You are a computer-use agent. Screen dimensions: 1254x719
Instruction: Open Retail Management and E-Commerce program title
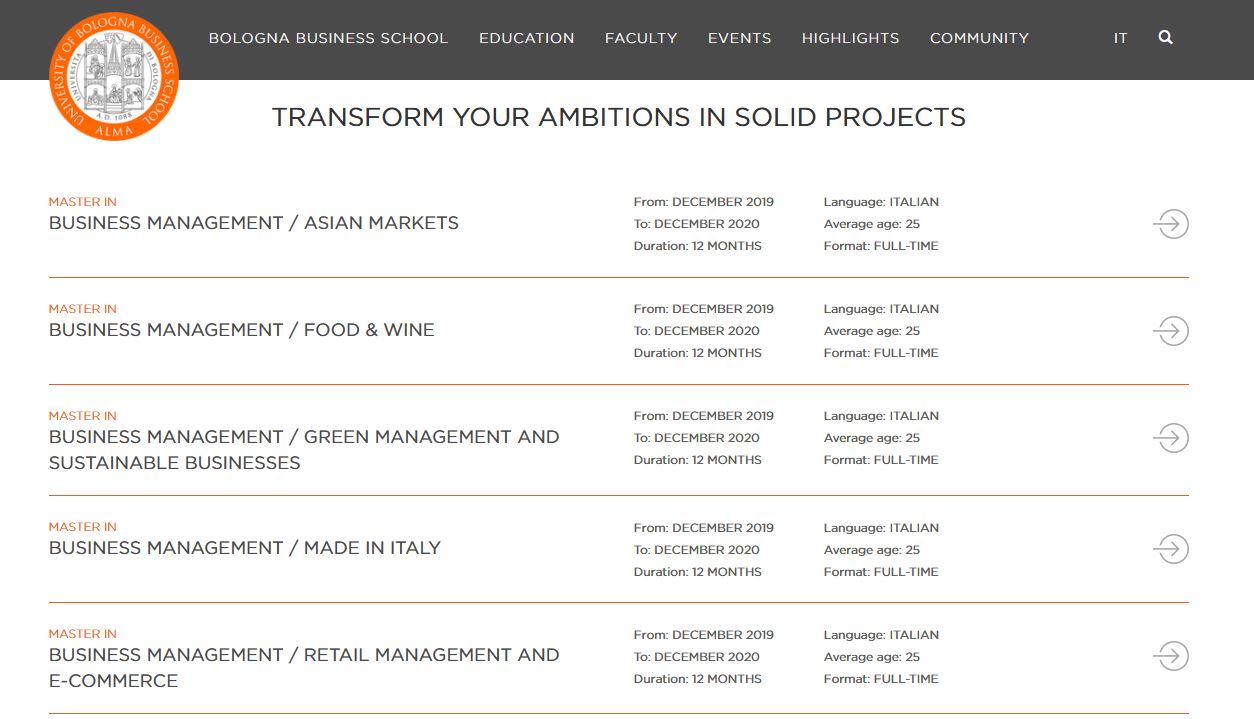point(304,668)
